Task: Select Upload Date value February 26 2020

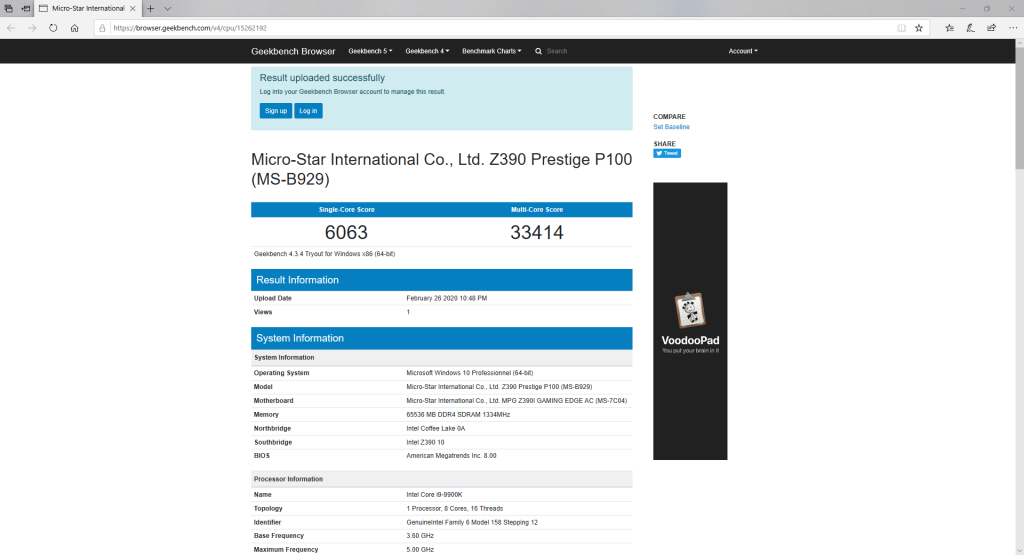Action: 447,298
